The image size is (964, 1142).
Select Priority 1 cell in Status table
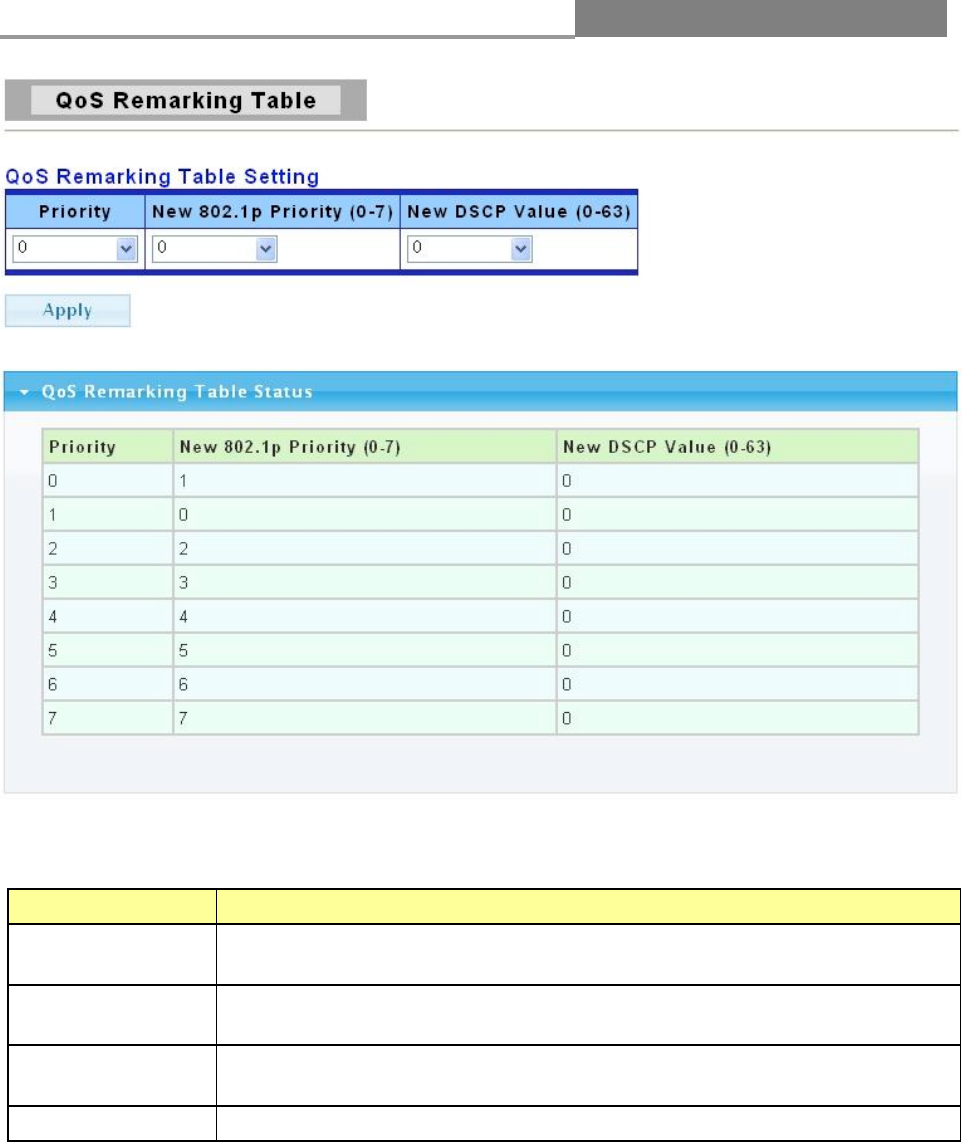pos(108,515)
